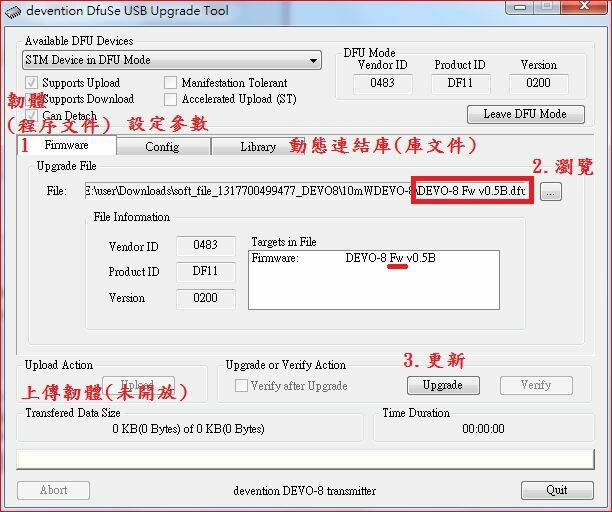Toggle the Can Detach checkbox
The height and width of the screenshot is (512, 612).
pyautogui.click(x=31, y=115)
